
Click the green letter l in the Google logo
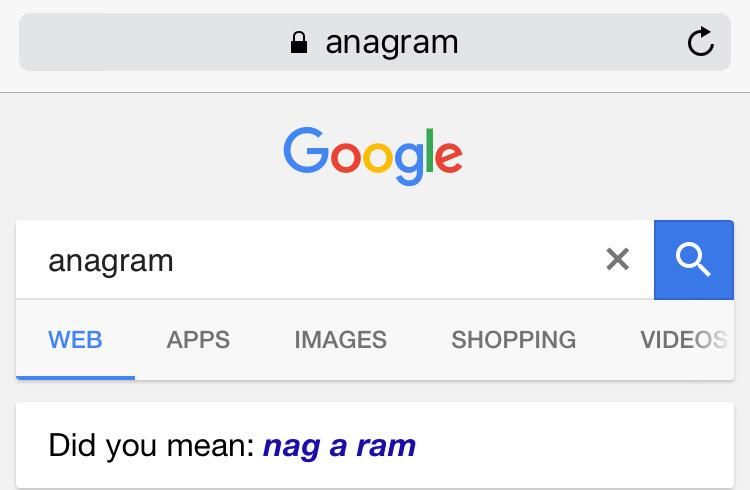431,151
